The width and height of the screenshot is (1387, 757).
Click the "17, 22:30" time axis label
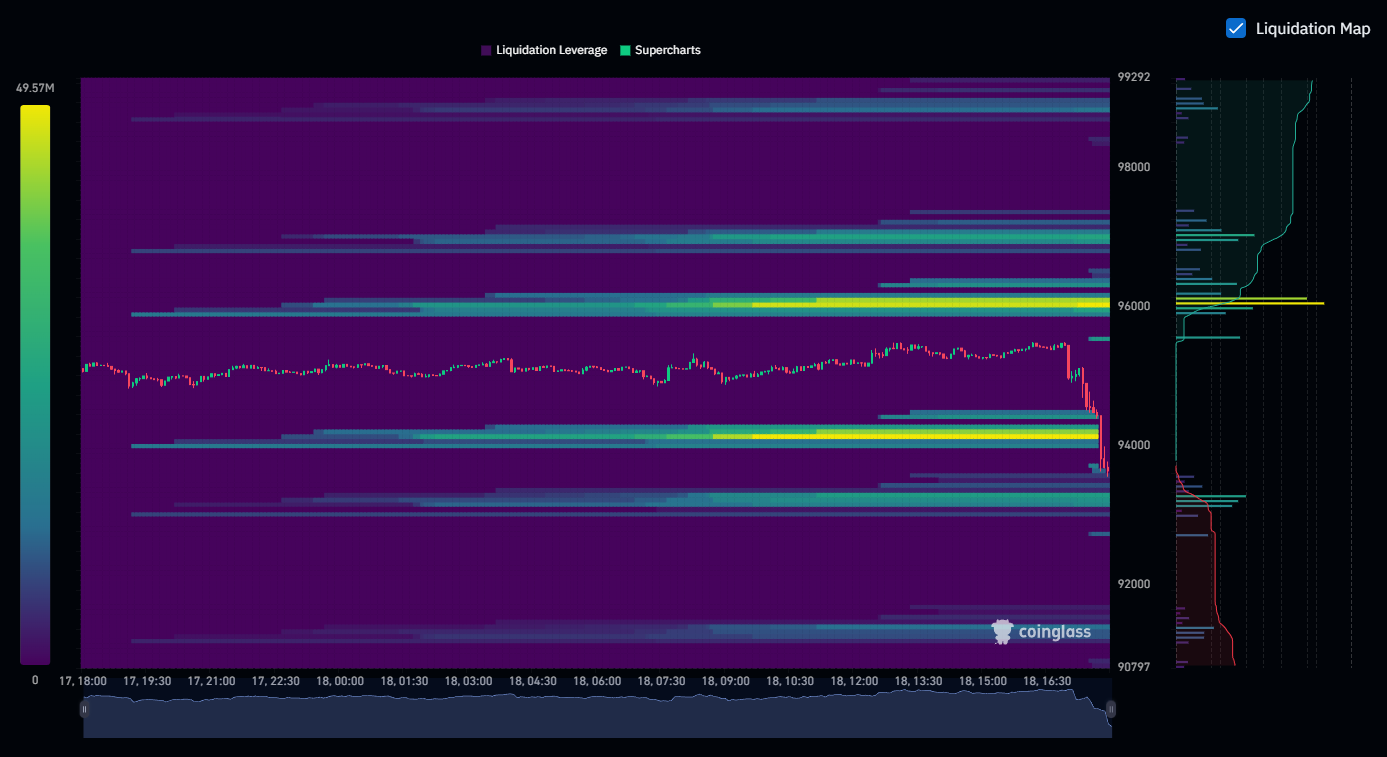[x=276, y=681]
